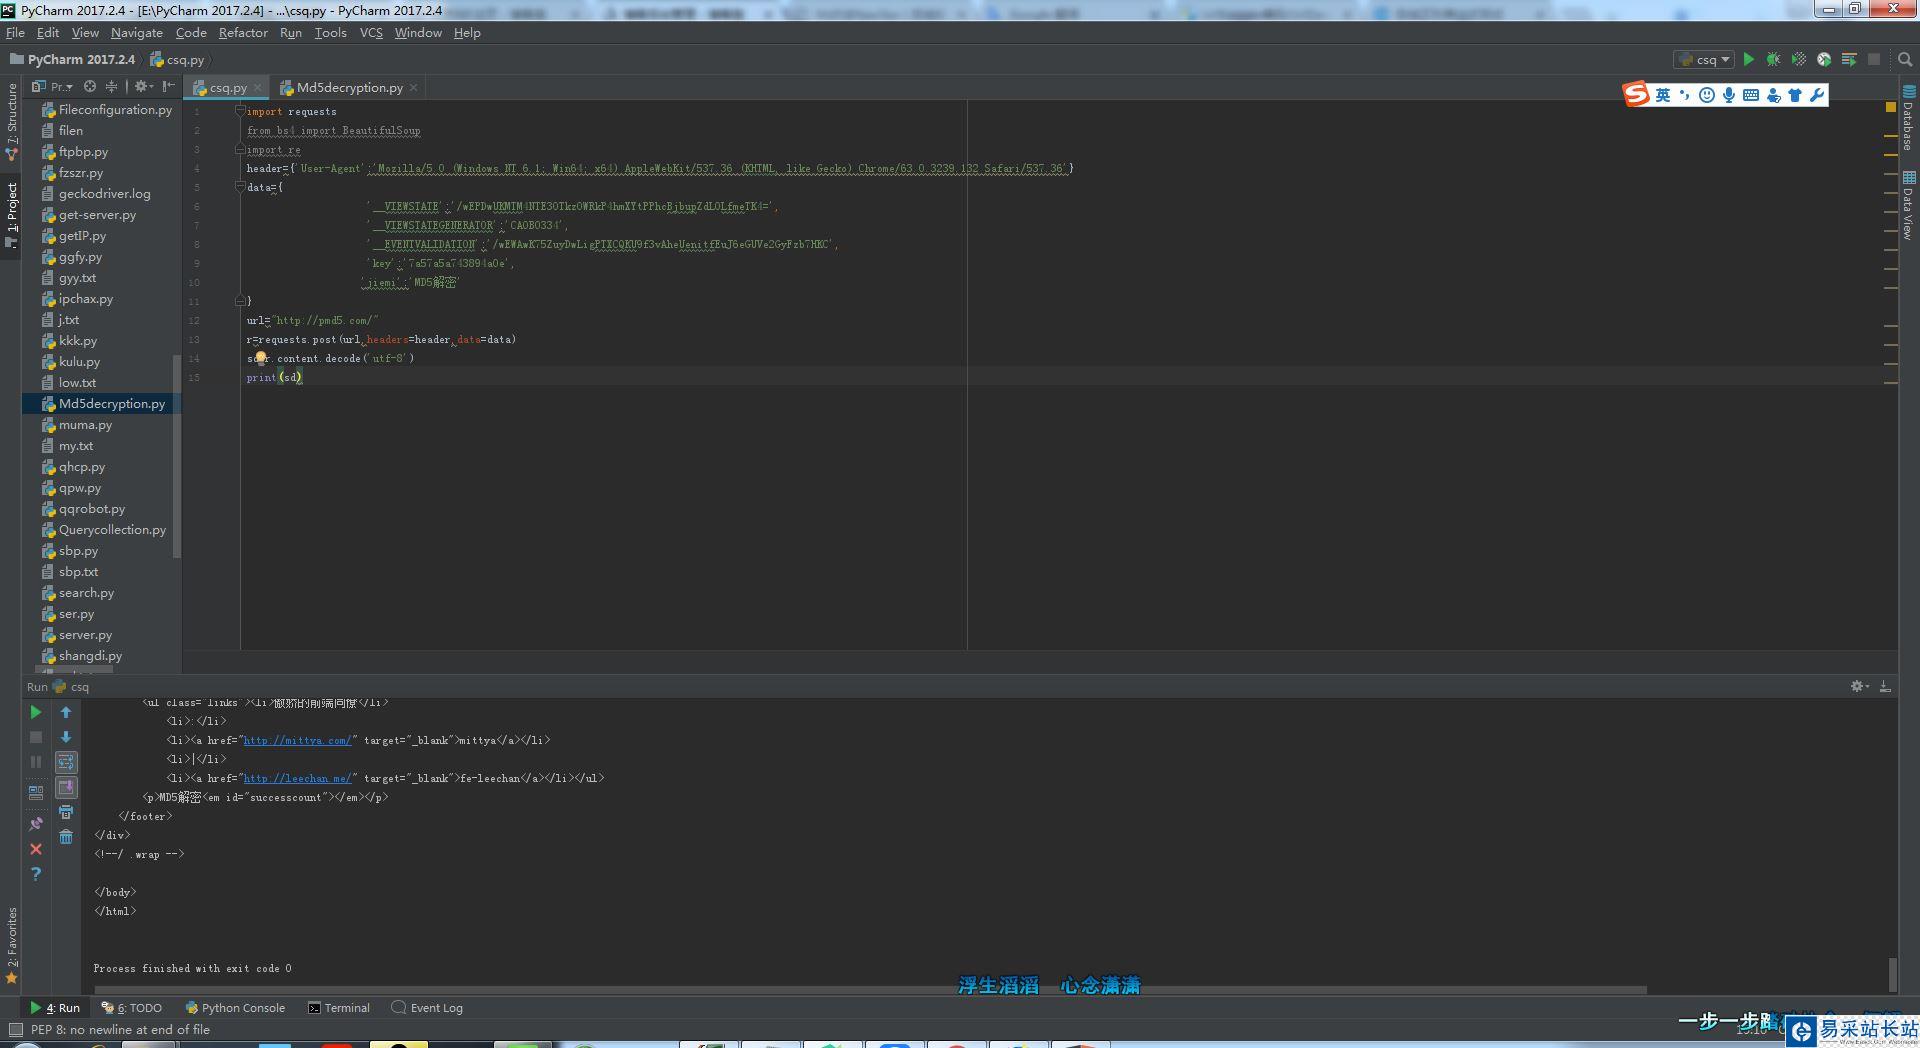The image size is (1920, 1048).
Task: Run csq with coverage
Action: (1798, 60)
